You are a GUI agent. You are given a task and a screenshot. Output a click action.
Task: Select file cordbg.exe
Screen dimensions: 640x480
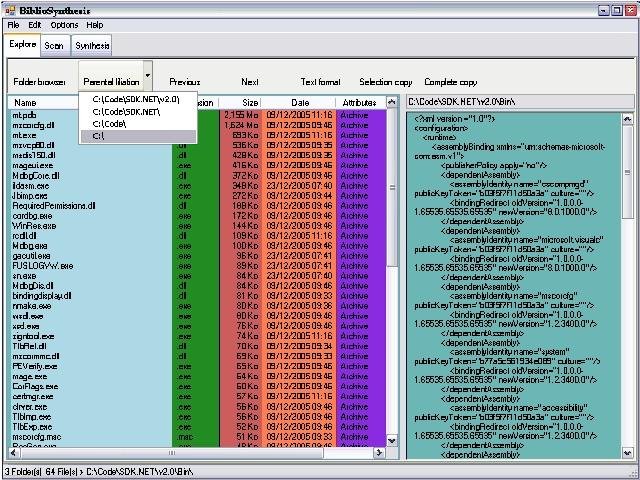[32, 216]
